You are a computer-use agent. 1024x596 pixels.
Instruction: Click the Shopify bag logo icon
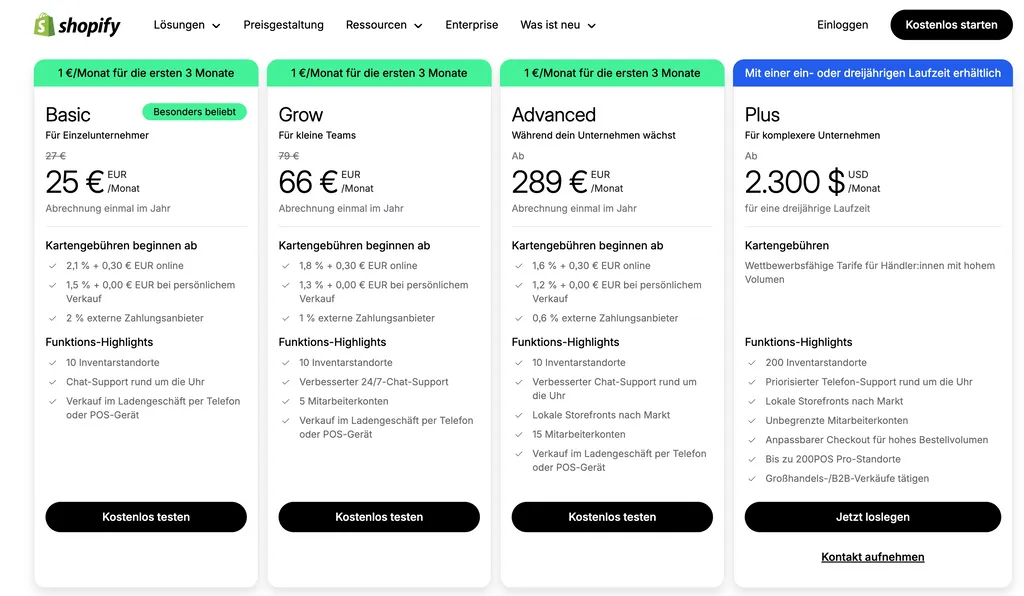pos(45,25)
